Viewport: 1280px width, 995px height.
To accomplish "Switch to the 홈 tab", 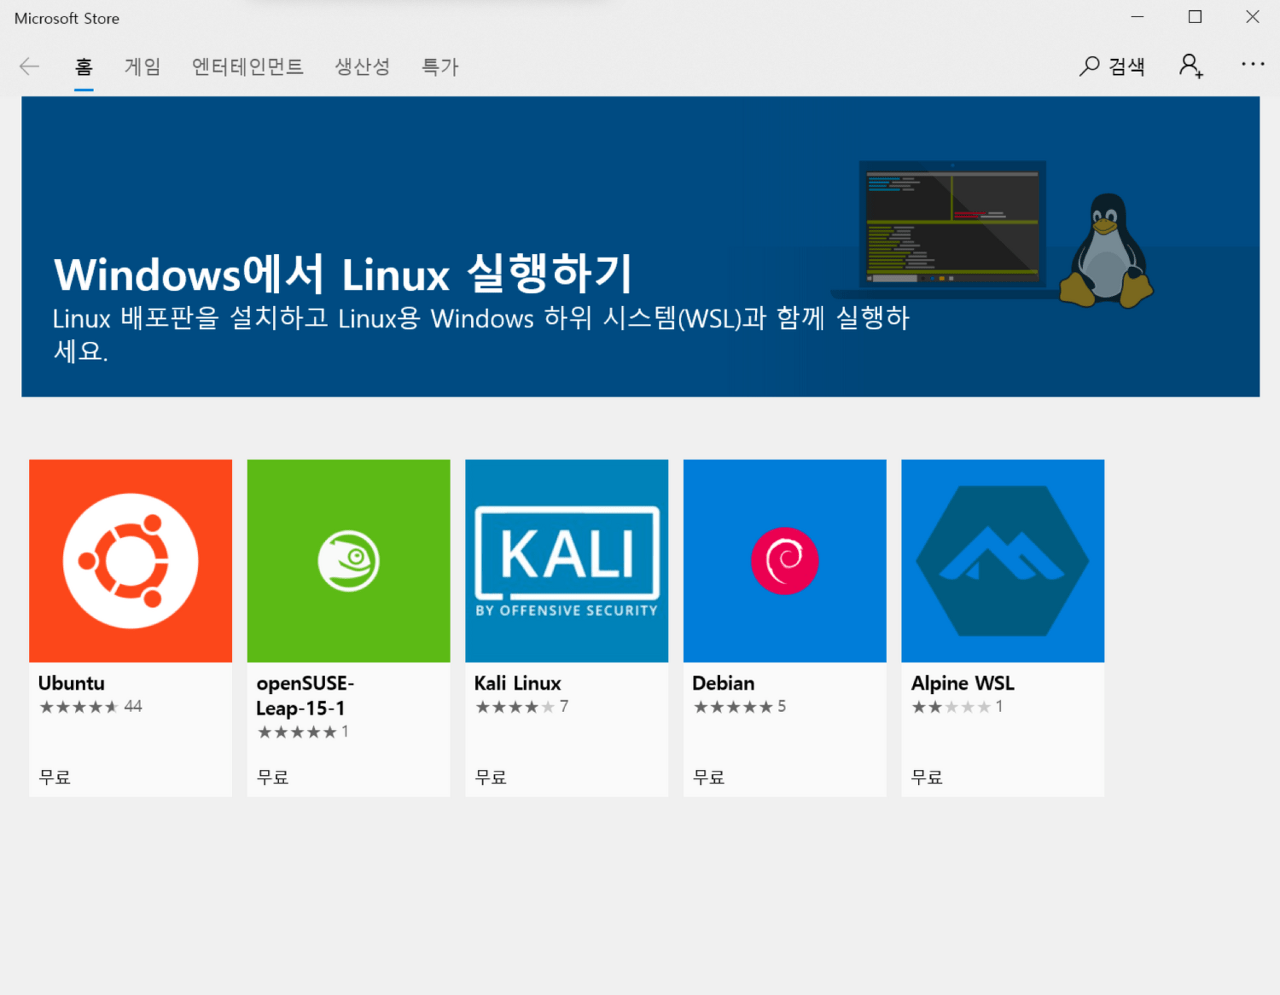I will 84,67.
